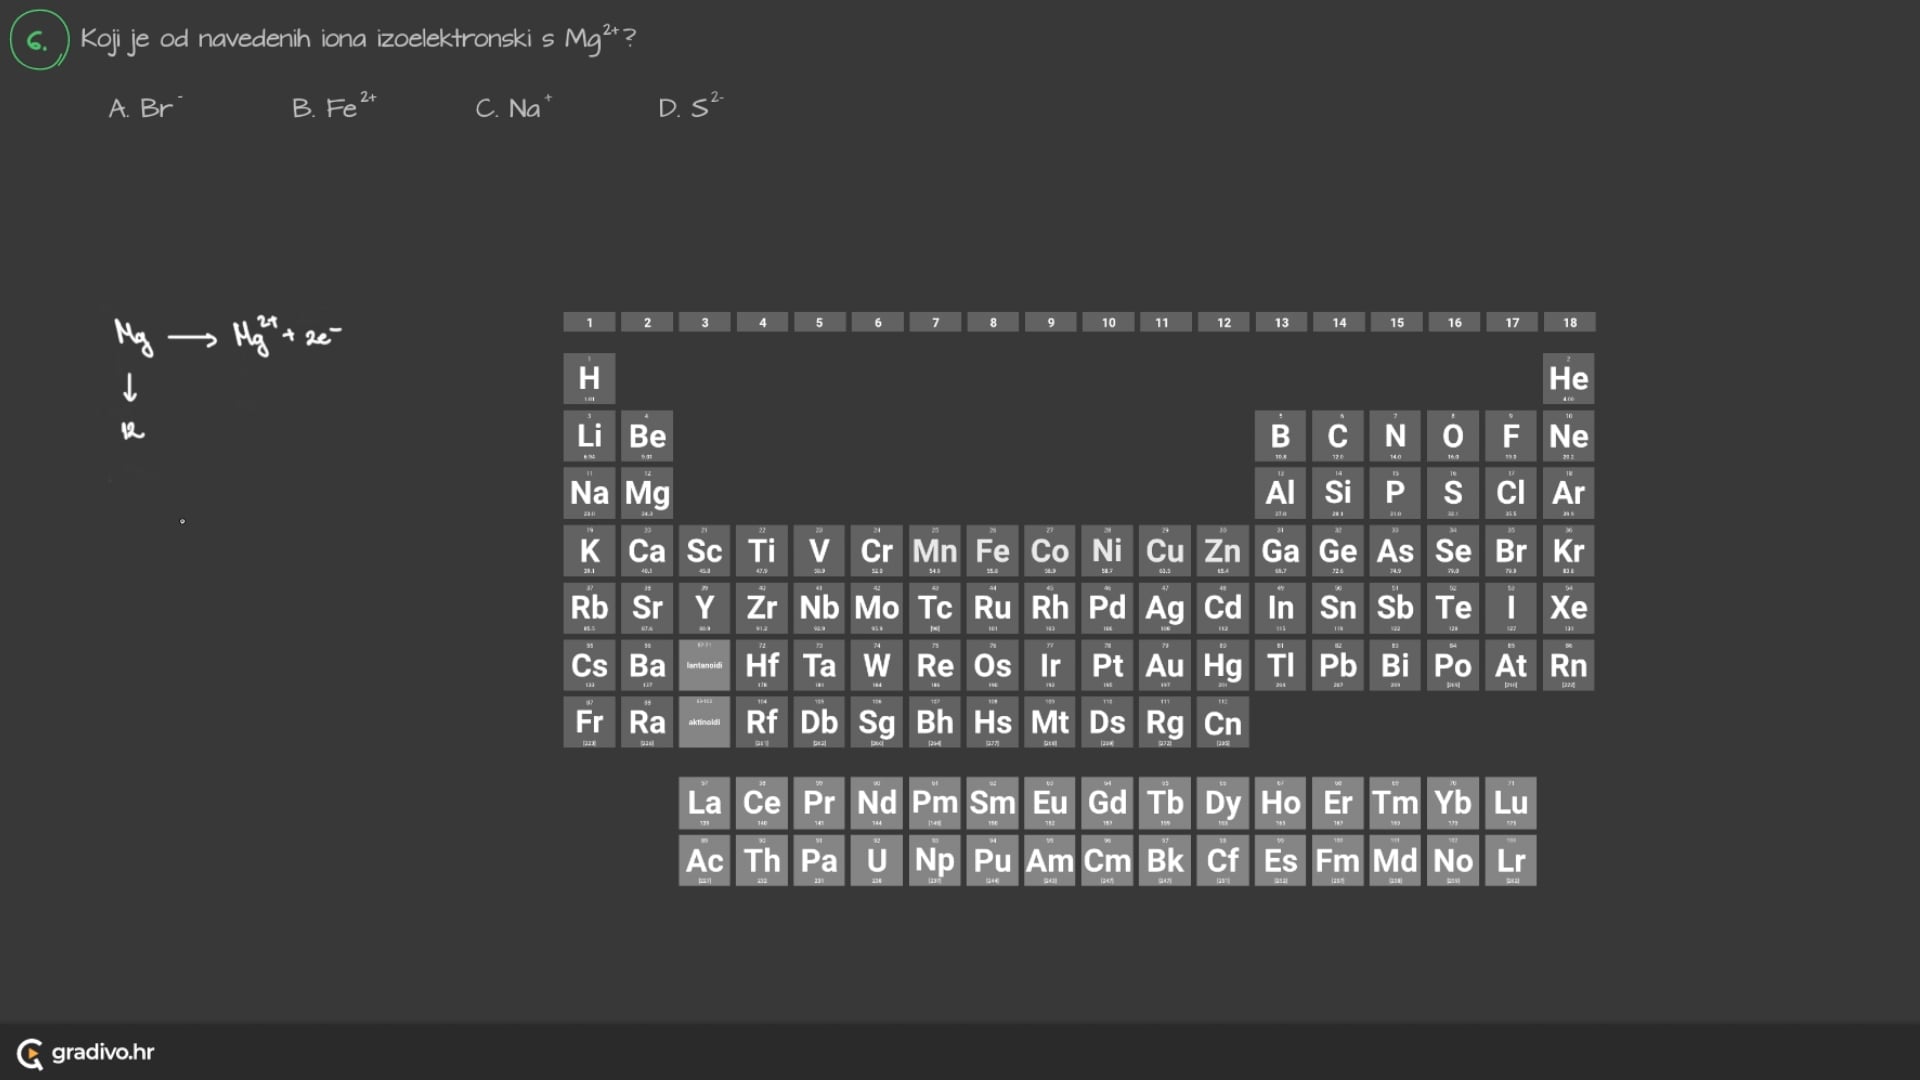
Task: Open the aktinoidi placeholder tile
Action: tap(704, 722)
